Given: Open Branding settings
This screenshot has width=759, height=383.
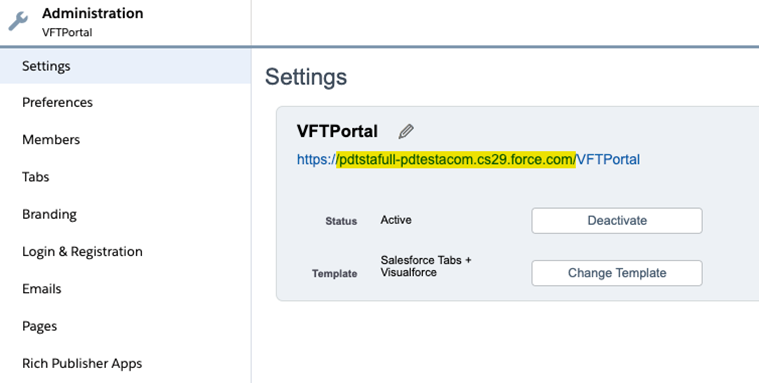Looking at the screenshot, I should 125,214.
